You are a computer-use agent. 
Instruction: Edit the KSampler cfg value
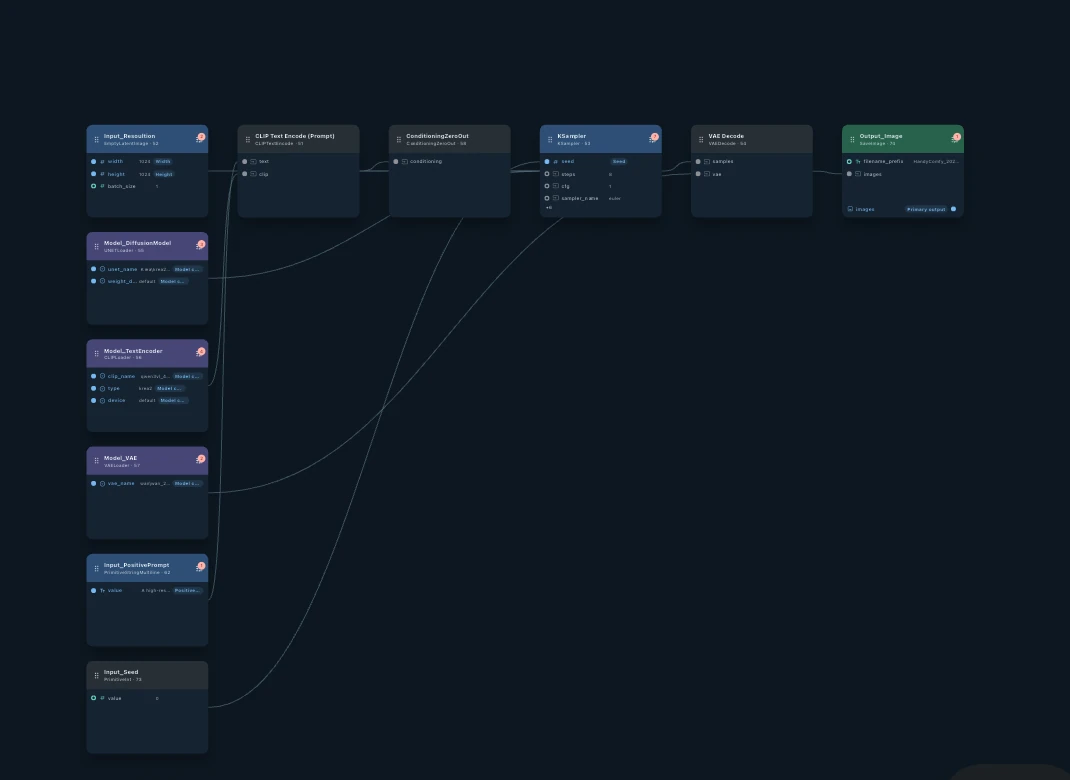610,186
